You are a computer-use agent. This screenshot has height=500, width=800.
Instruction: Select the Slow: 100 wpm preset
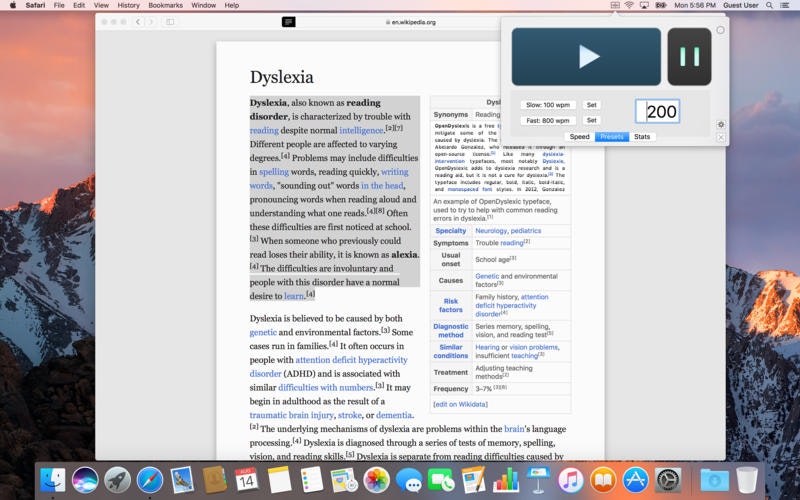(548, 105)
